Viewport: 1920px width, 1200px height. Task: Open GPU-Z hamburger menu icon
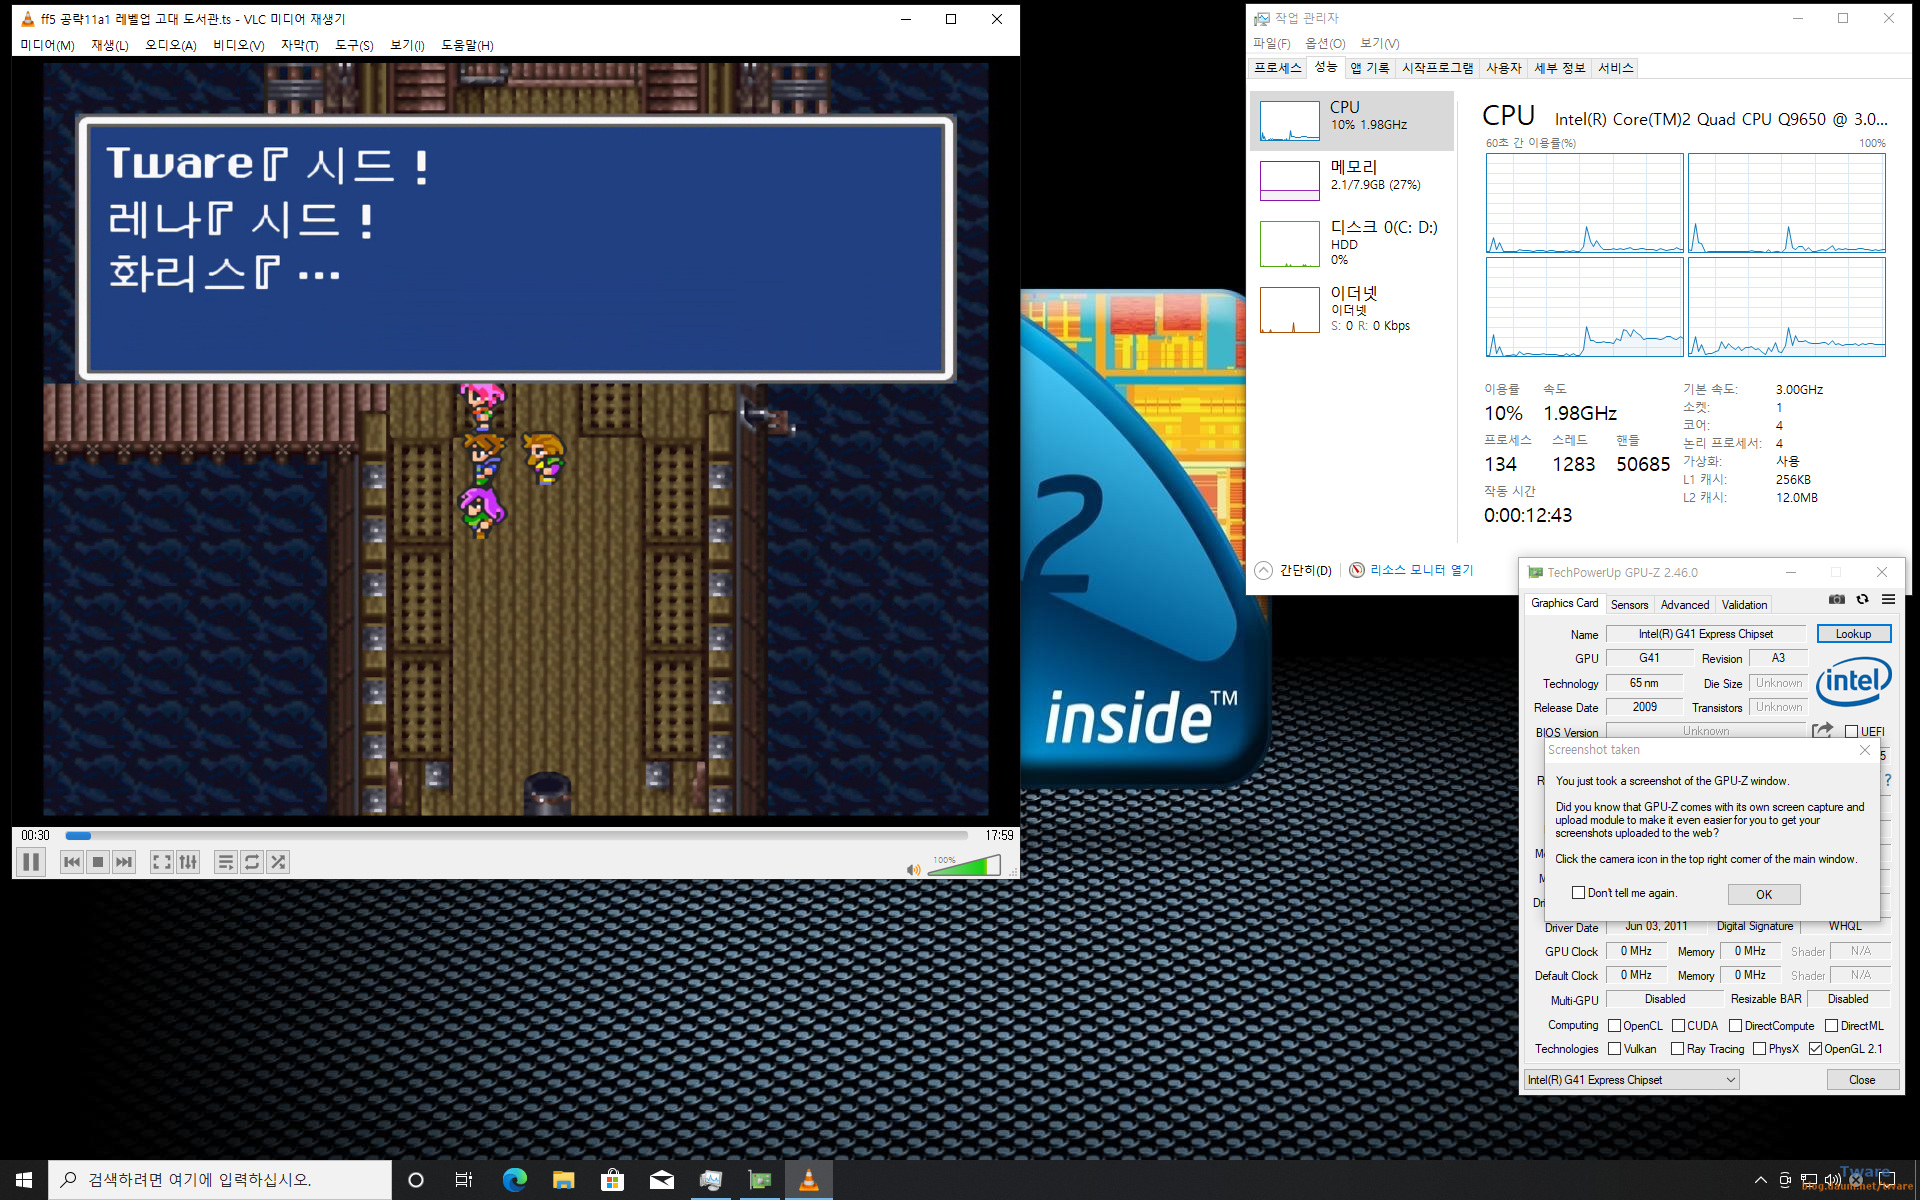[1888, 600]
